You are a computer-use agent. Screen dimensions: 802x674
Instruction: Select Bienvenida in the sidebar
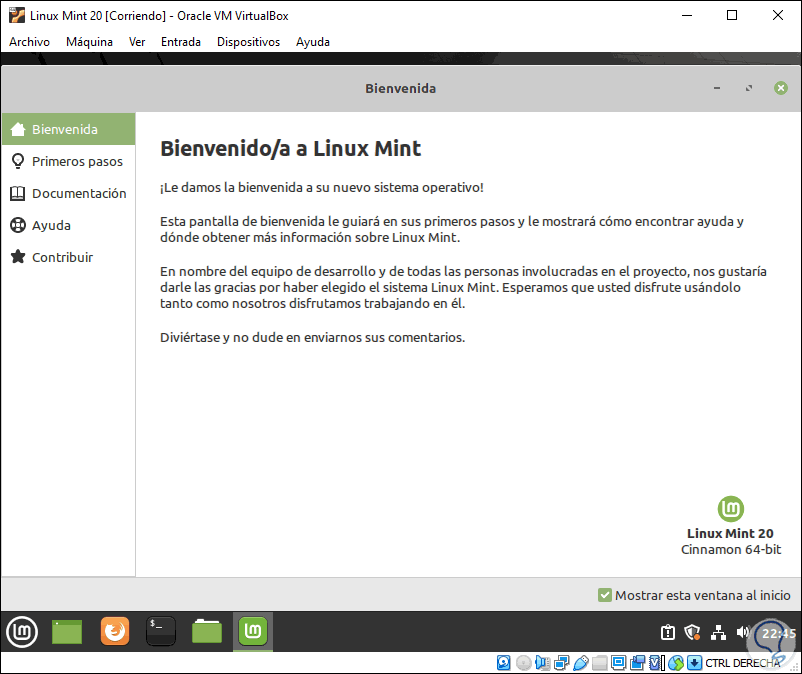(69, 129)
